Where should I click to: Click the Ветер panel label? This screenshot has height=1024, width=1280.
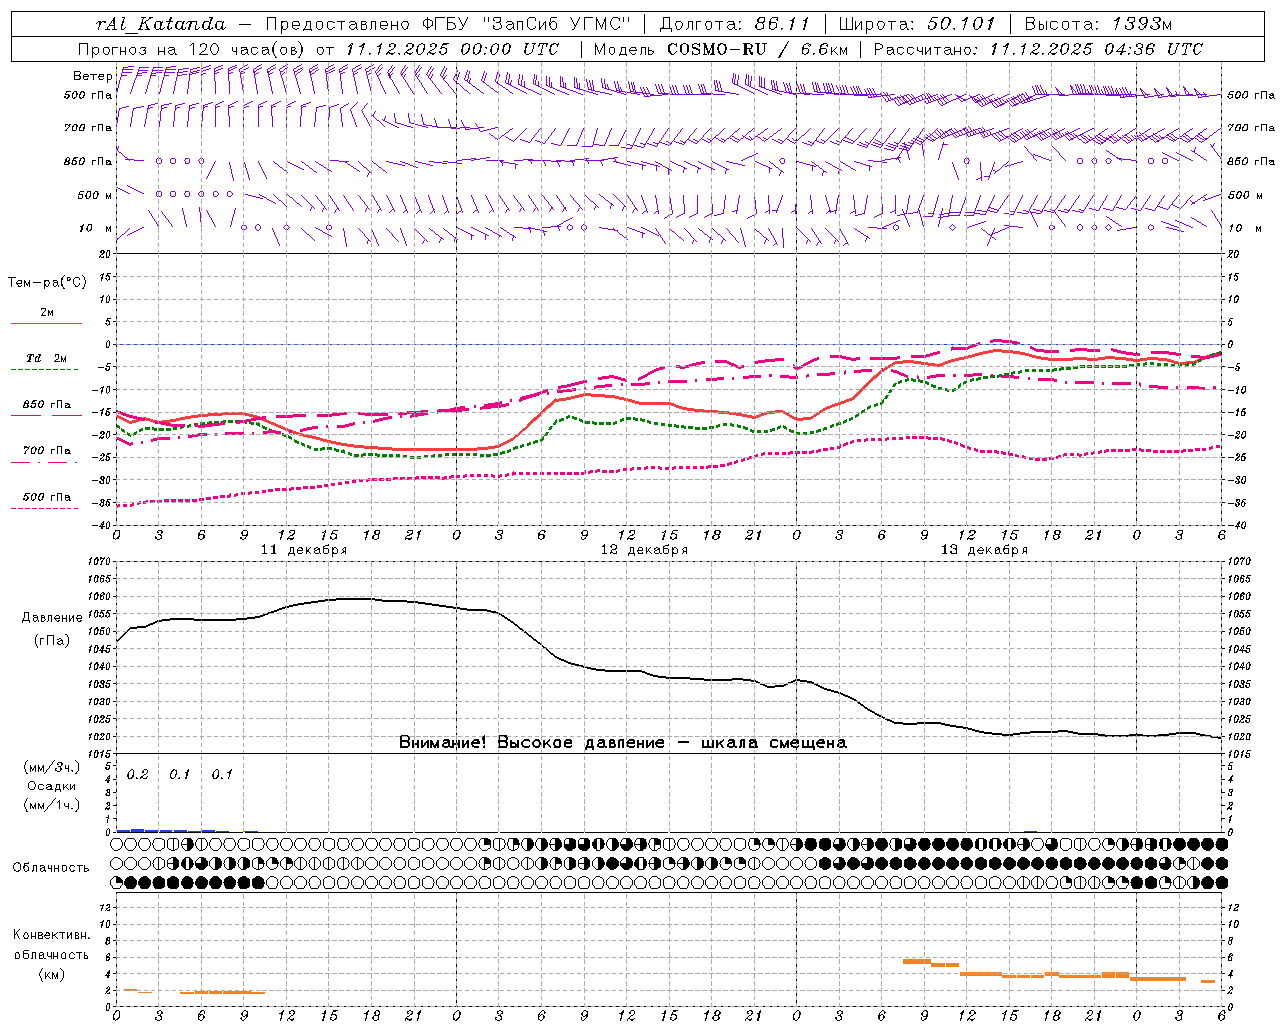(92, 76)
